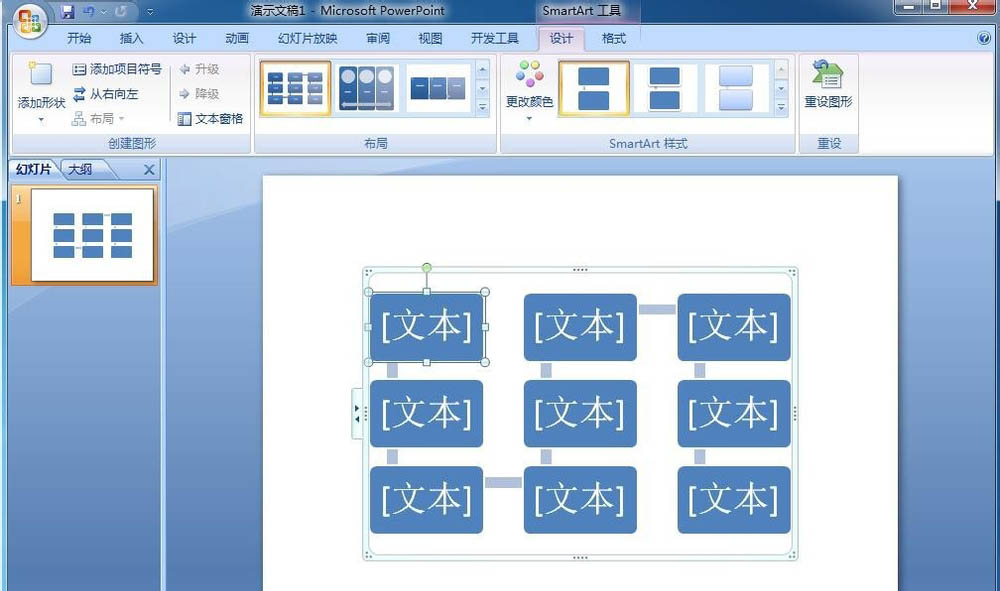
Task: Select the third light SmartArt style thumbnail
Action: click(736, 88)
